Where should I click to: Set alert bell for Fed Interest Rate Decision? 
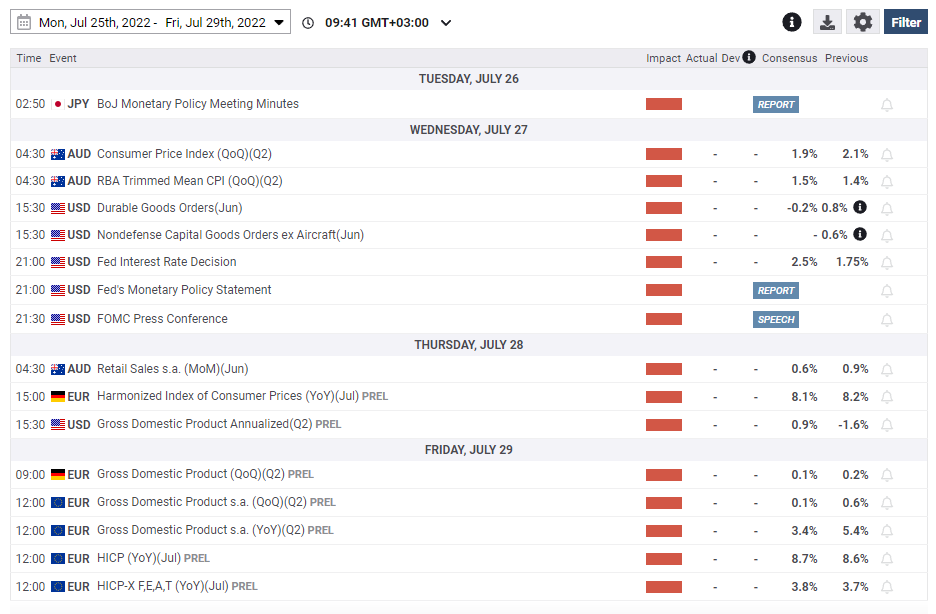(887, 263)
